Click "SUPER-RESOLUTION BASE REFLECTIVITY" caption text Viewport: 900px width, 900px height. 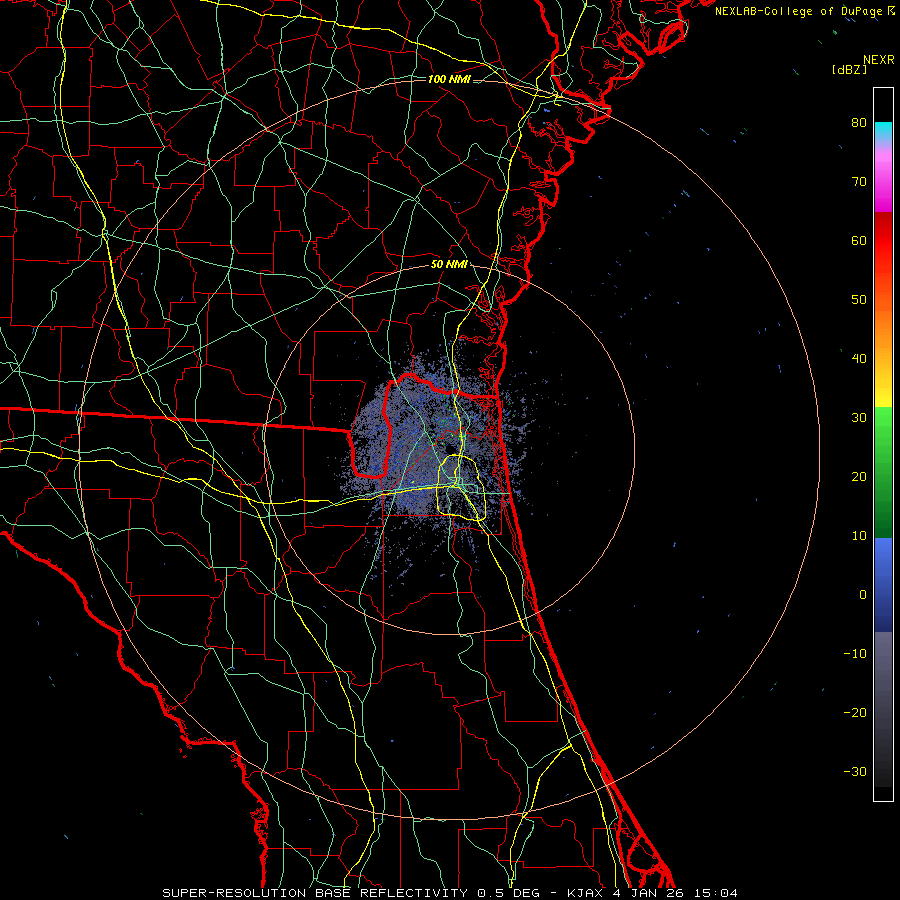(x=315, y=893)
